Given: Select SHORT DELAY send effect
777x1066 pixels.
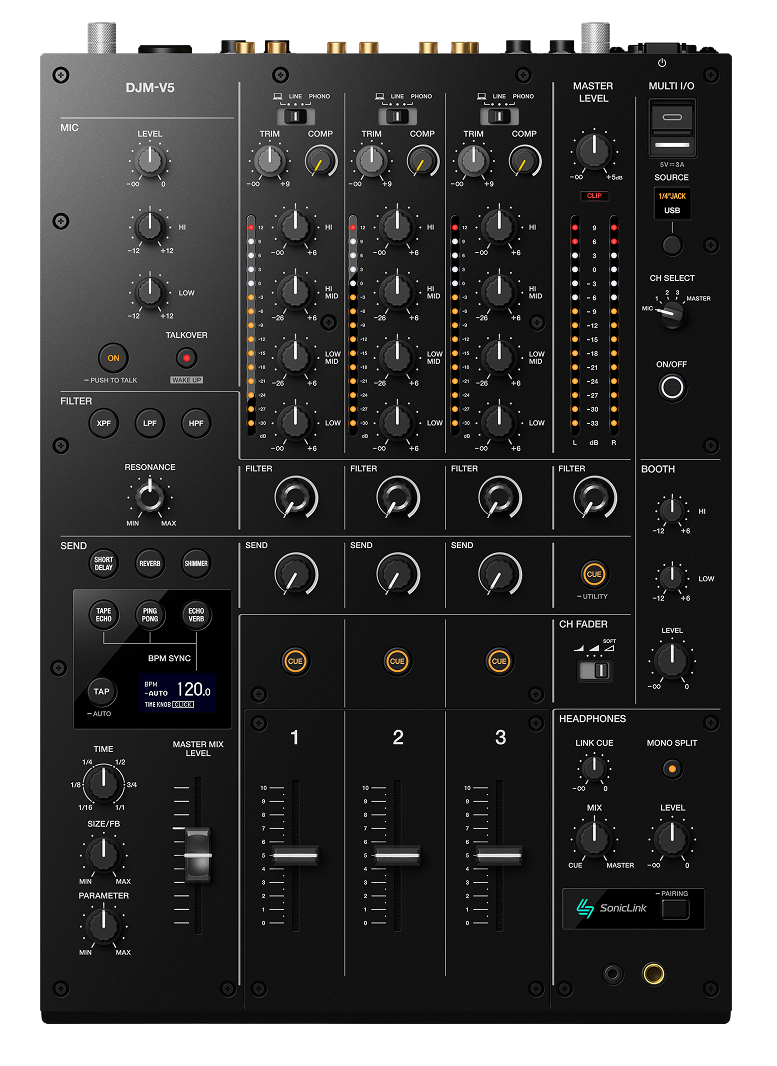Looking at the screenshot, I should [x=104, y=564].
